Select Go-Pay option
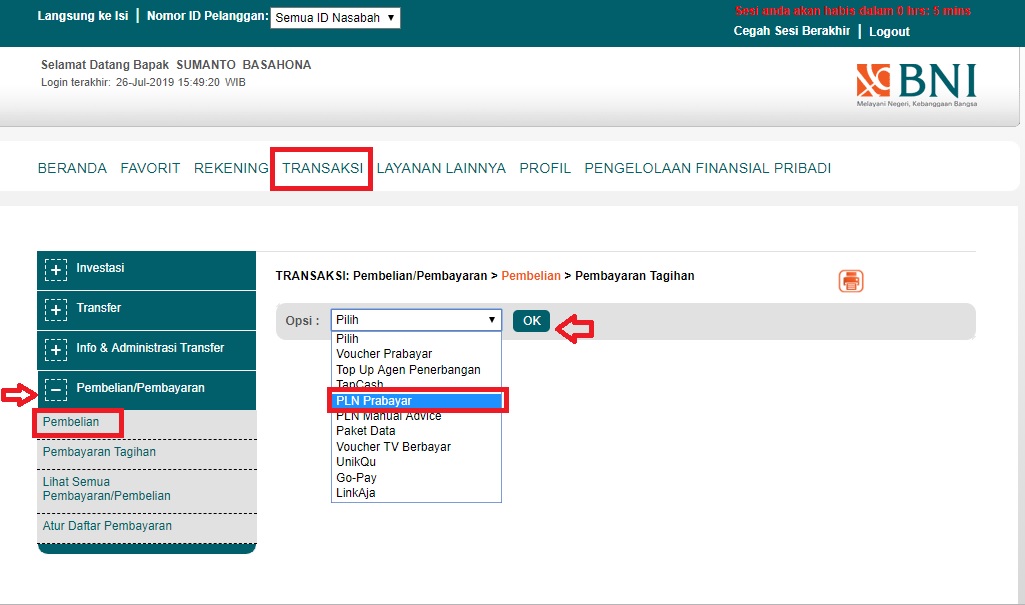The width and height of the screenshot is (1025, 605). click(416, 478)
